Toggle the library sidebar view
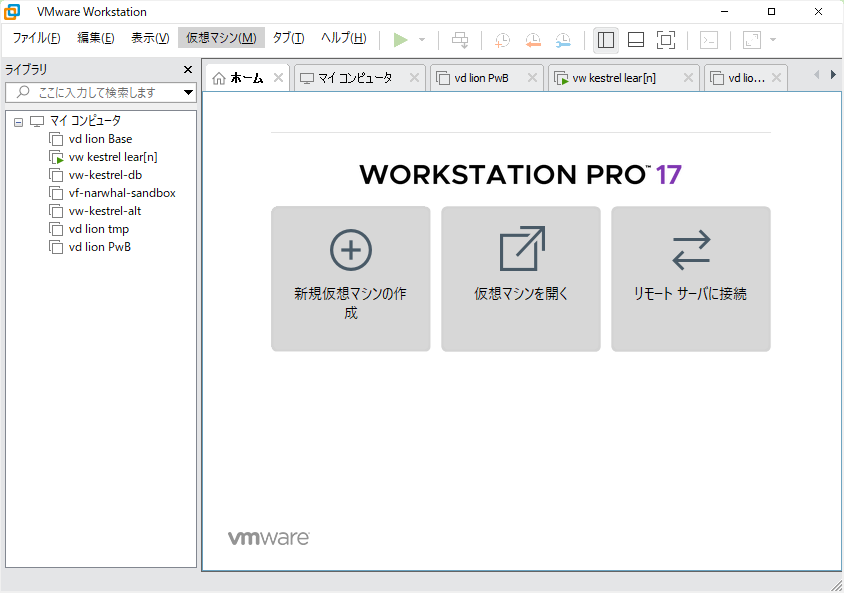844x593 pixels. (605, 40)
